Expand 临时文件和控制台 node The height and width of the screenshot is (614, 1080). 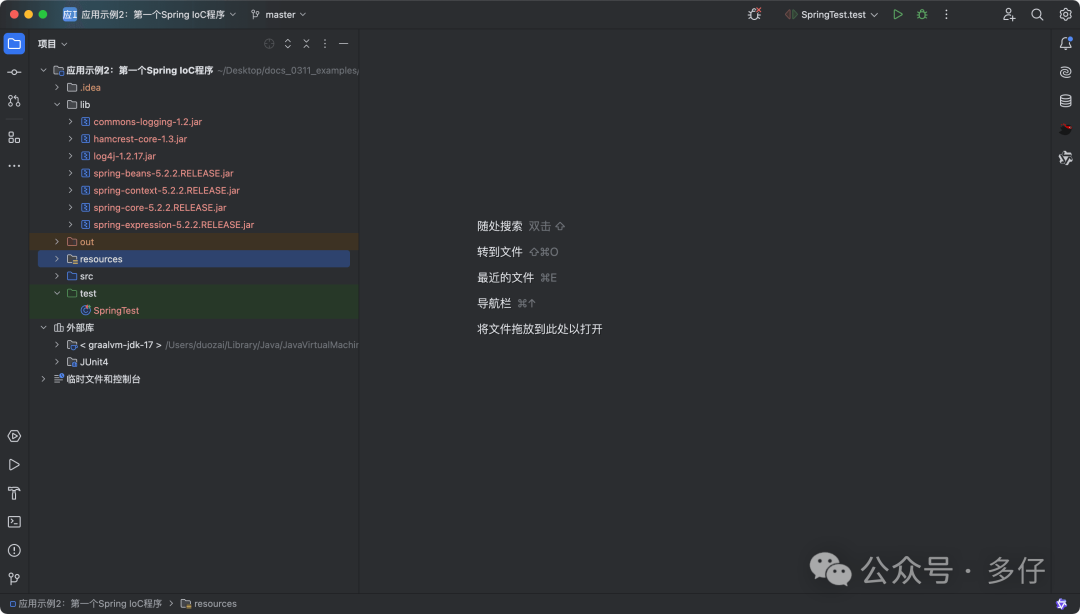[x=43, y=379]
